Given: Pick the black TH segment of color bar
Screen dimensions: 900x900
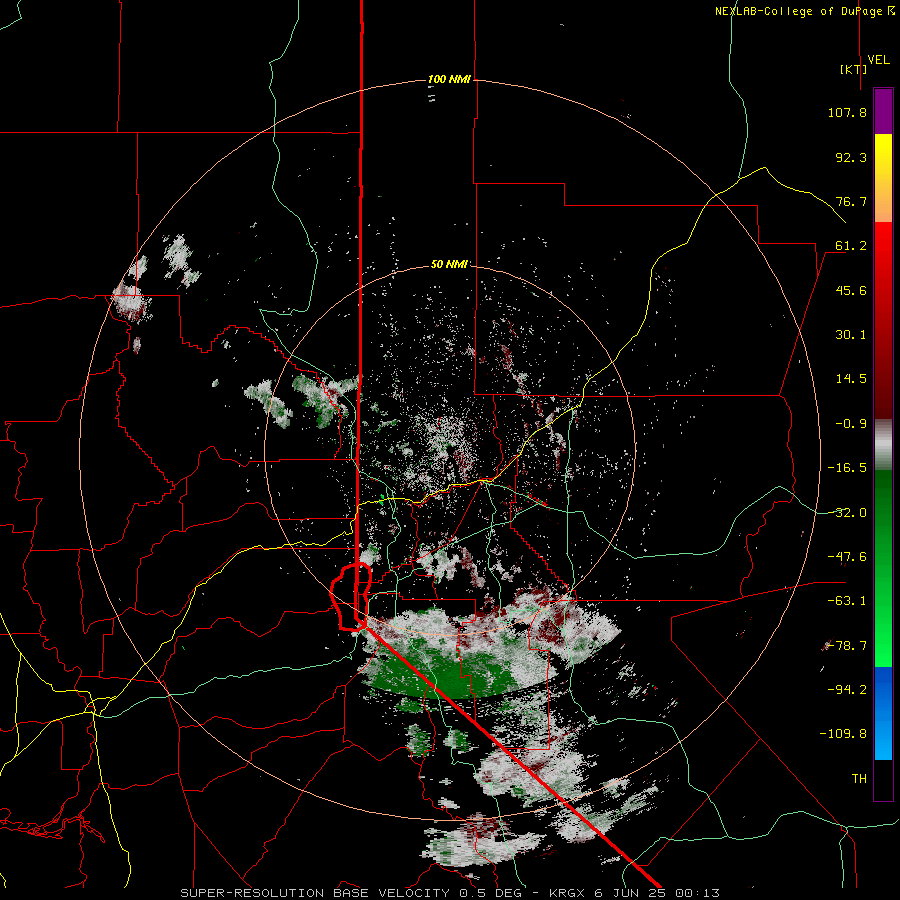Looking at the screenshot, I should [x=883, y=779].
